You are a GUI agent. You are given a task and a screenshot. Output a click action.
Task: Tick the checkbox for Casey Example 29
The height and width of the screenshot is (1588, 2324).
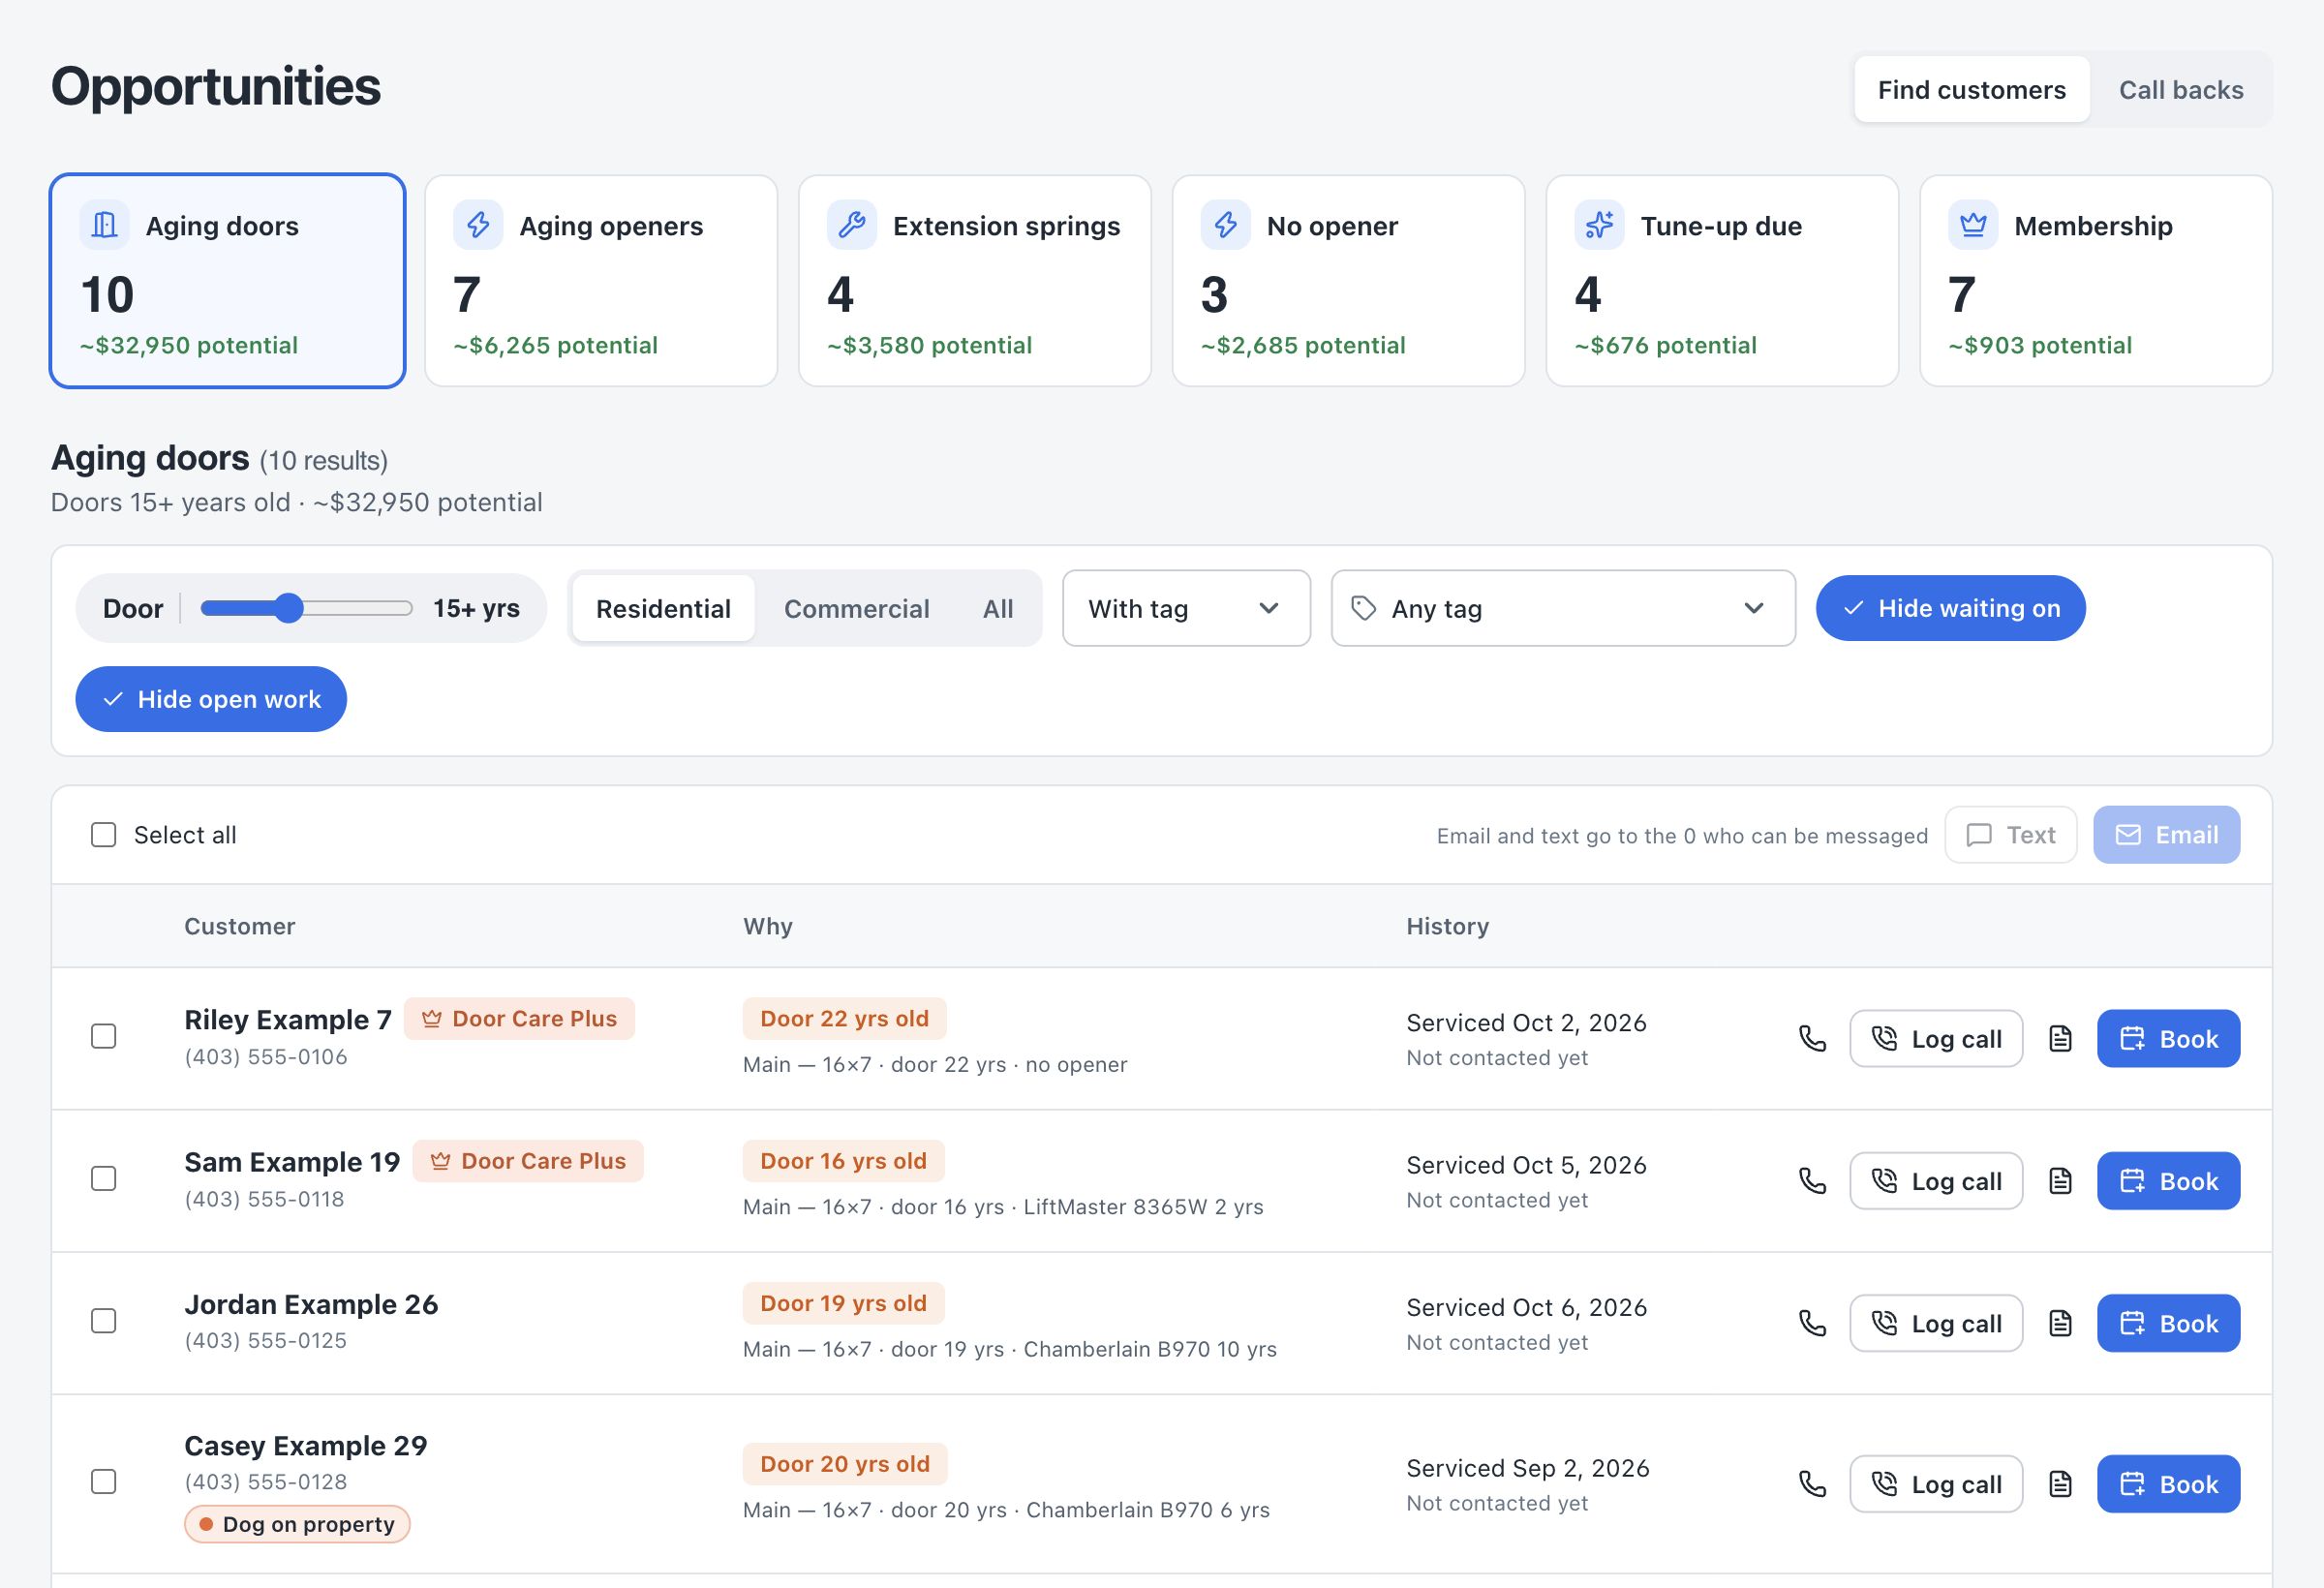click(104, 1482)
